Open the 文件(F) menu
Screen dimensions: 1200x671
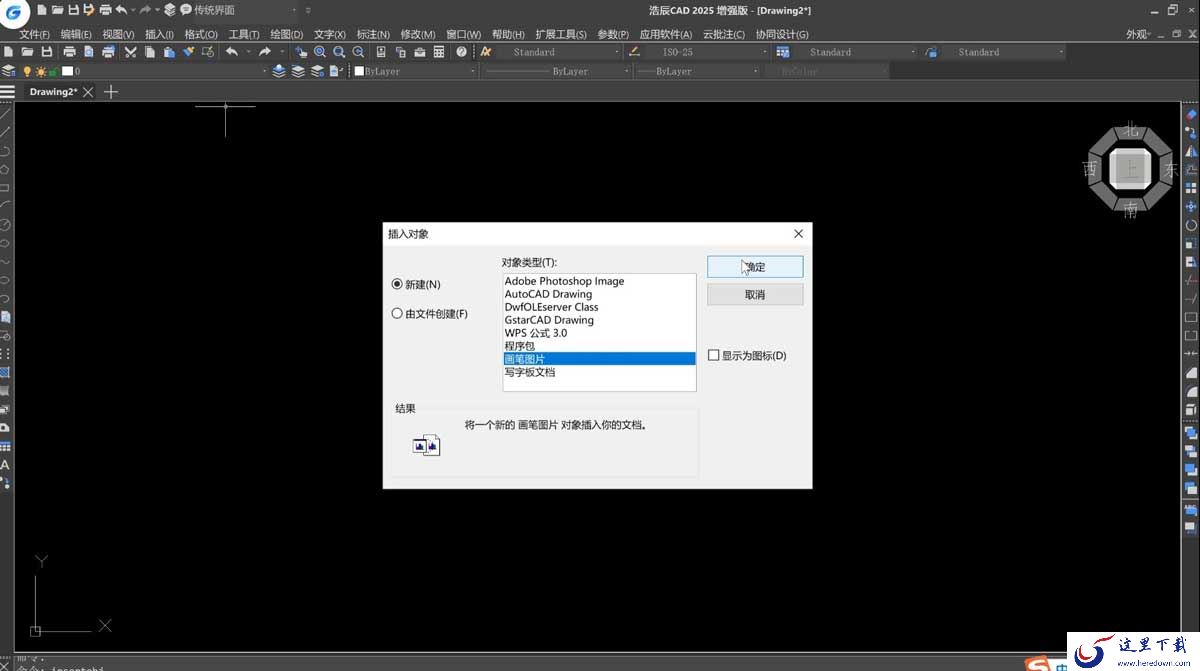click(x=34, y=34)
